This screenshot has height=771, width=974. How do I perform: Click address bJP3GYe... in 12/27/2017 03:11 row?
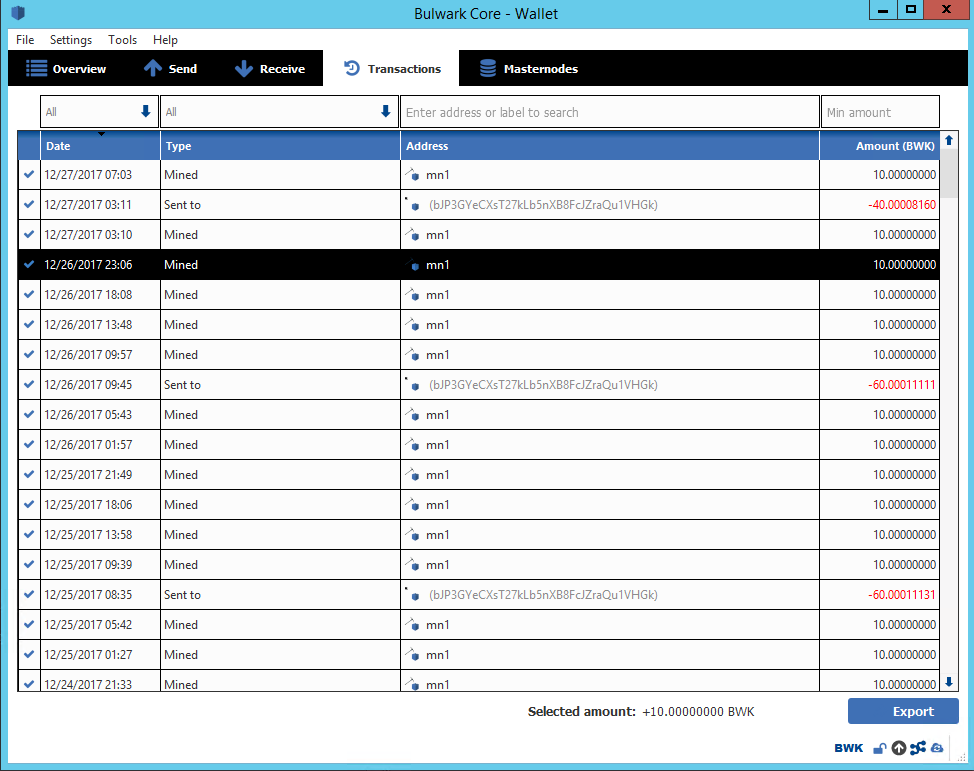coord(544,204)
